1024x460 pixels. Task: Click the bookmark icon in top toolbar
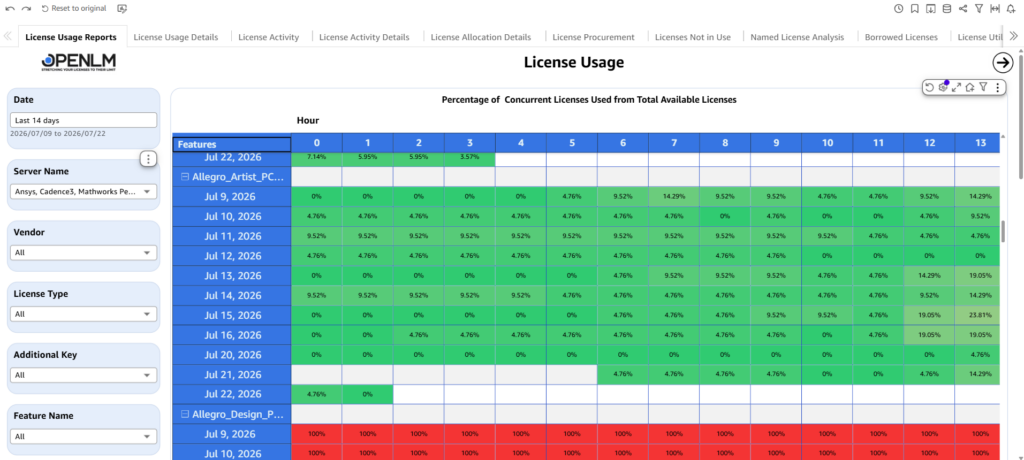[914, 8]
